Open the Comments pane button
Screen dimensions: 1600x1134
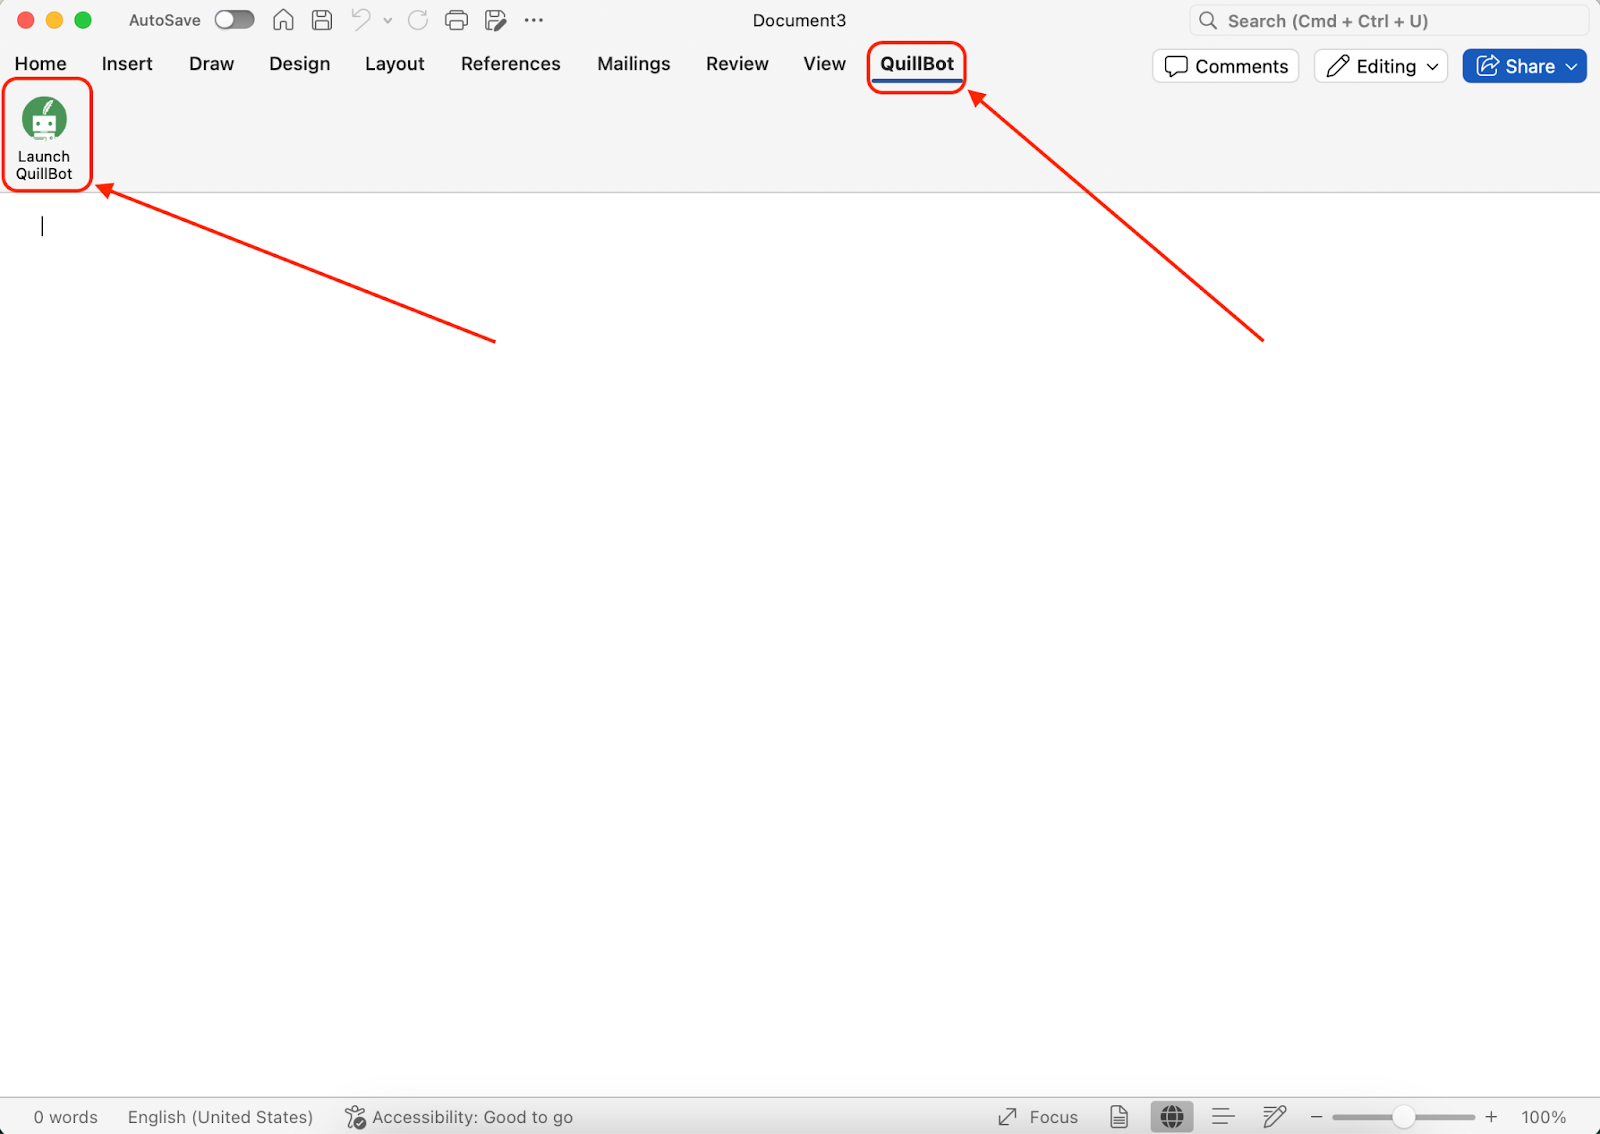(x=1226, y=66)
